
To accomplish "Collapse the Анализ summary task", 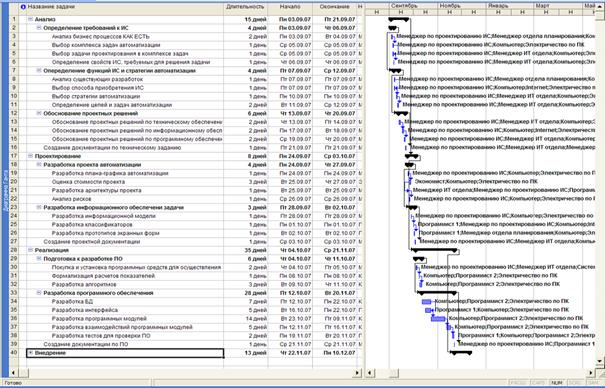I will point(30,19).
